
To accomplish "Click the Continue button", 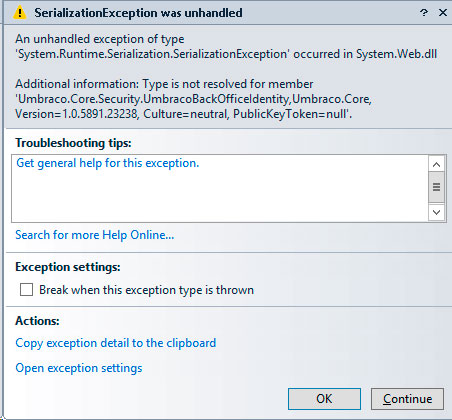I will coord(407,399).
